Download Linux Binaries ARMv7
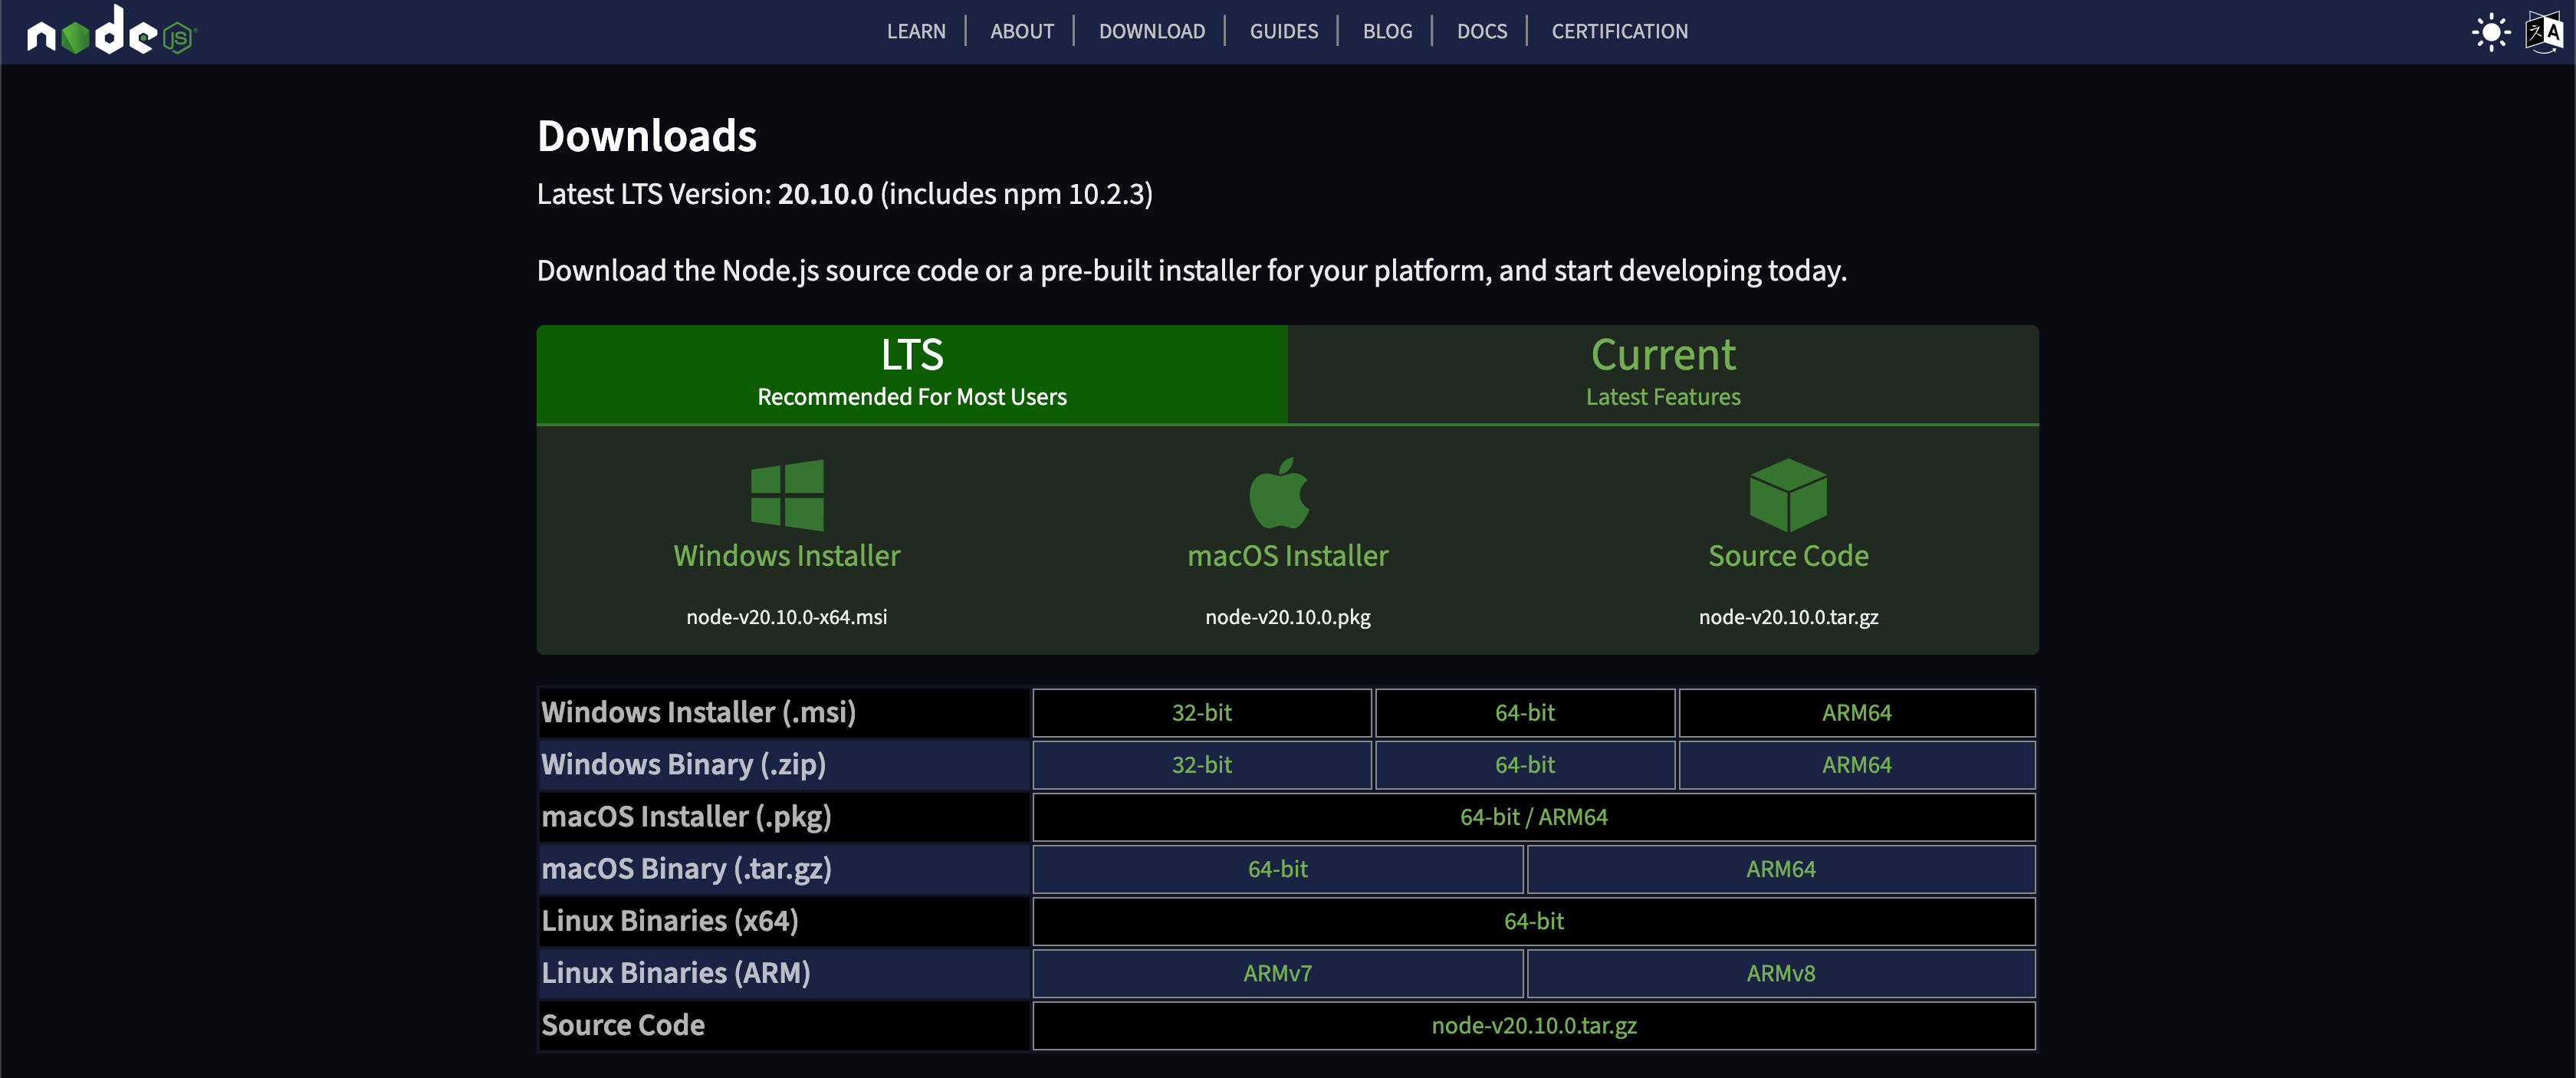The width and height of the screenshot is (2576, 1078). (1278, 973)
